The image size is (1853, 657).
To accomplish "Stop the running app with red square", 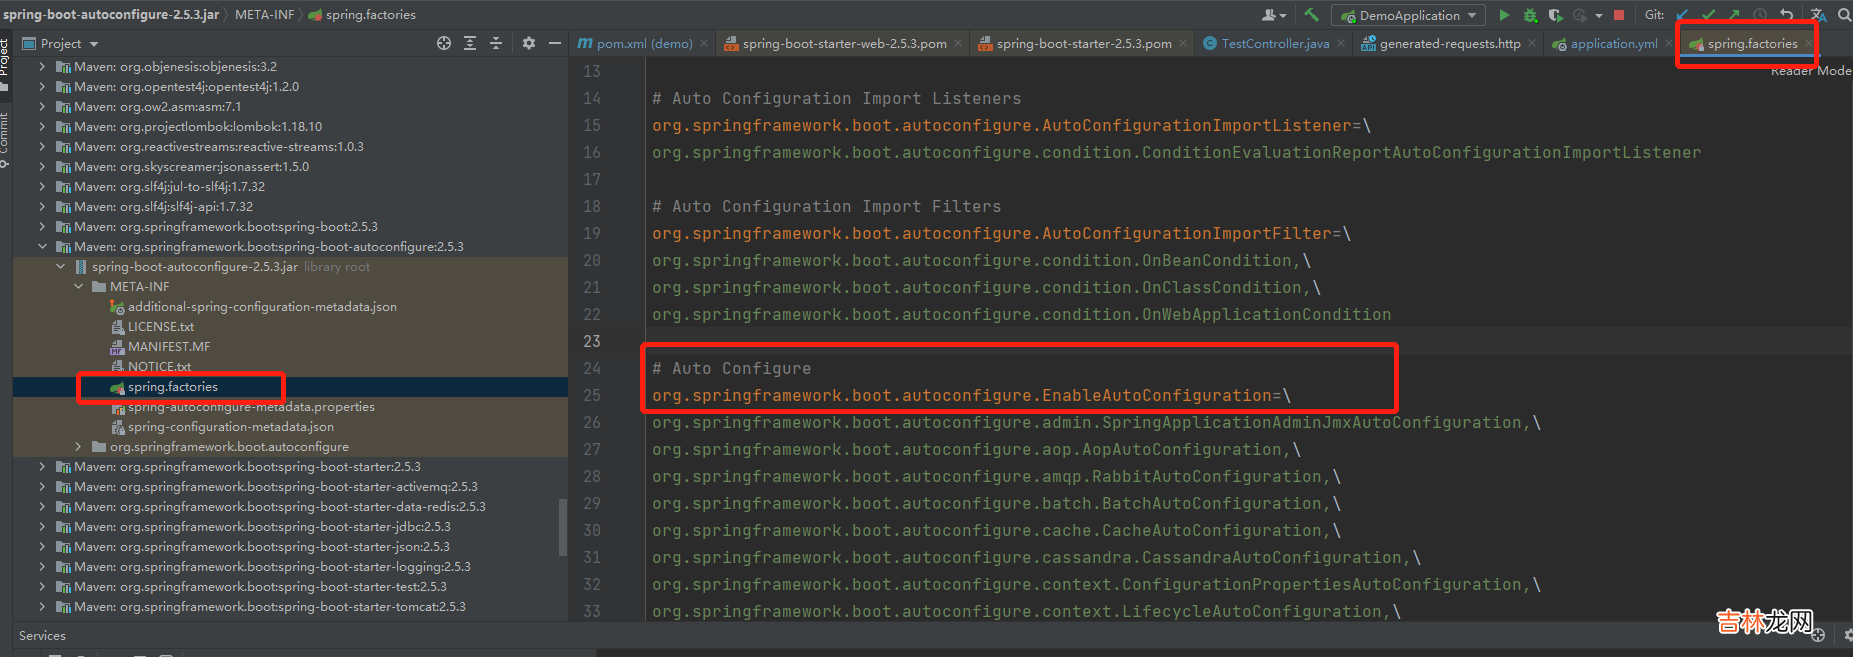I will (x=1619, y=15).
